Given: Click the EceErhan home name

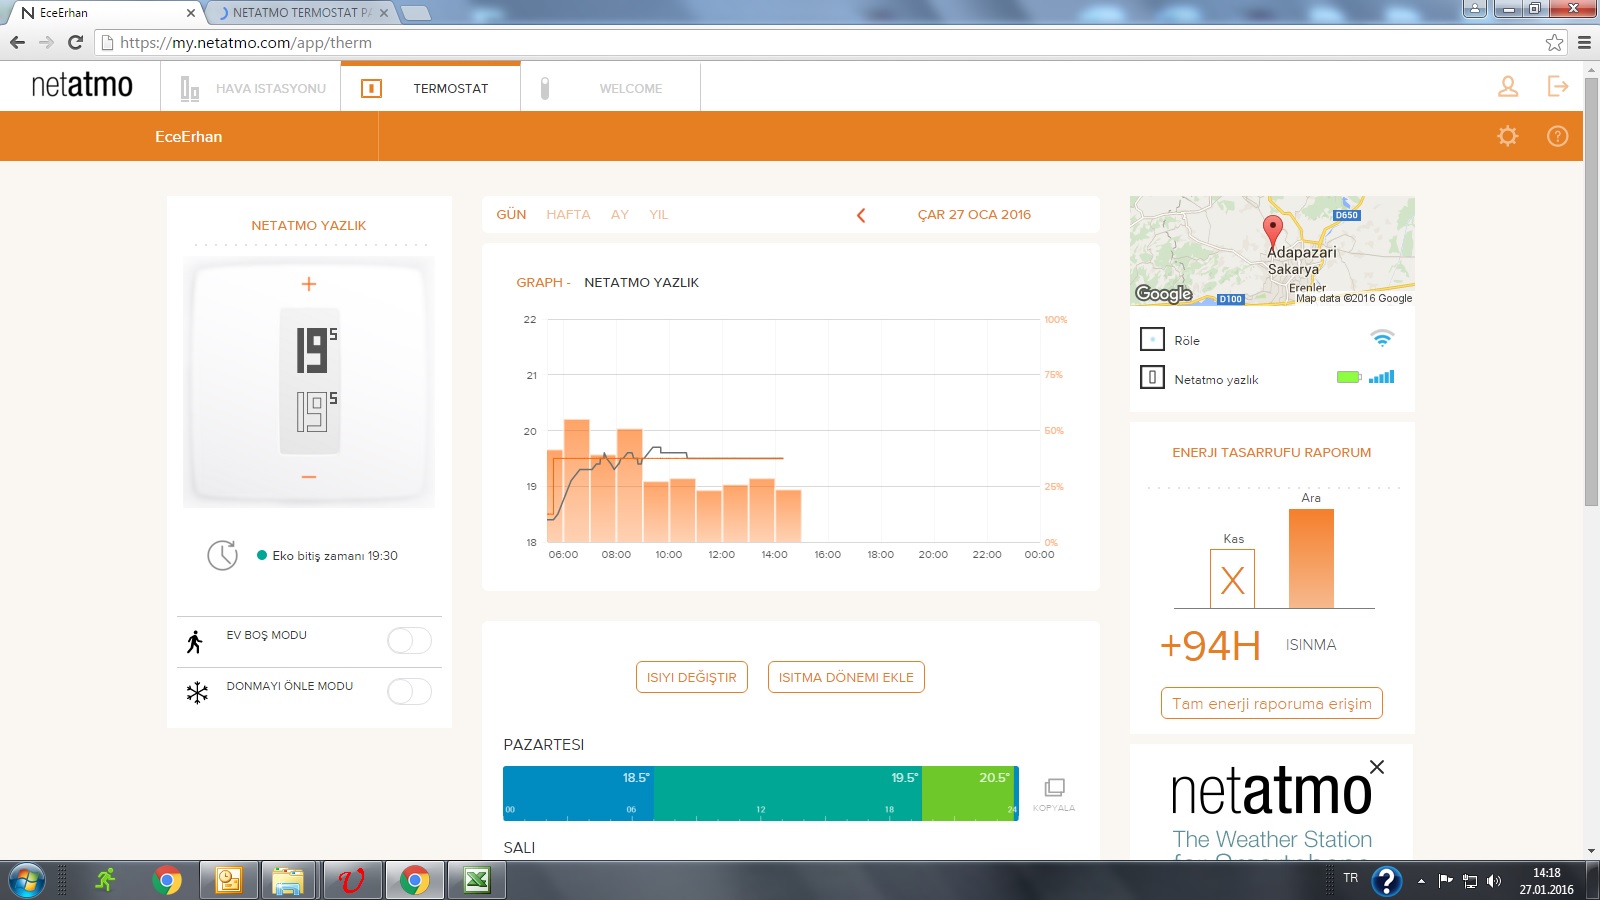Looking at the screenshot, I should click(x=188, y=137).
